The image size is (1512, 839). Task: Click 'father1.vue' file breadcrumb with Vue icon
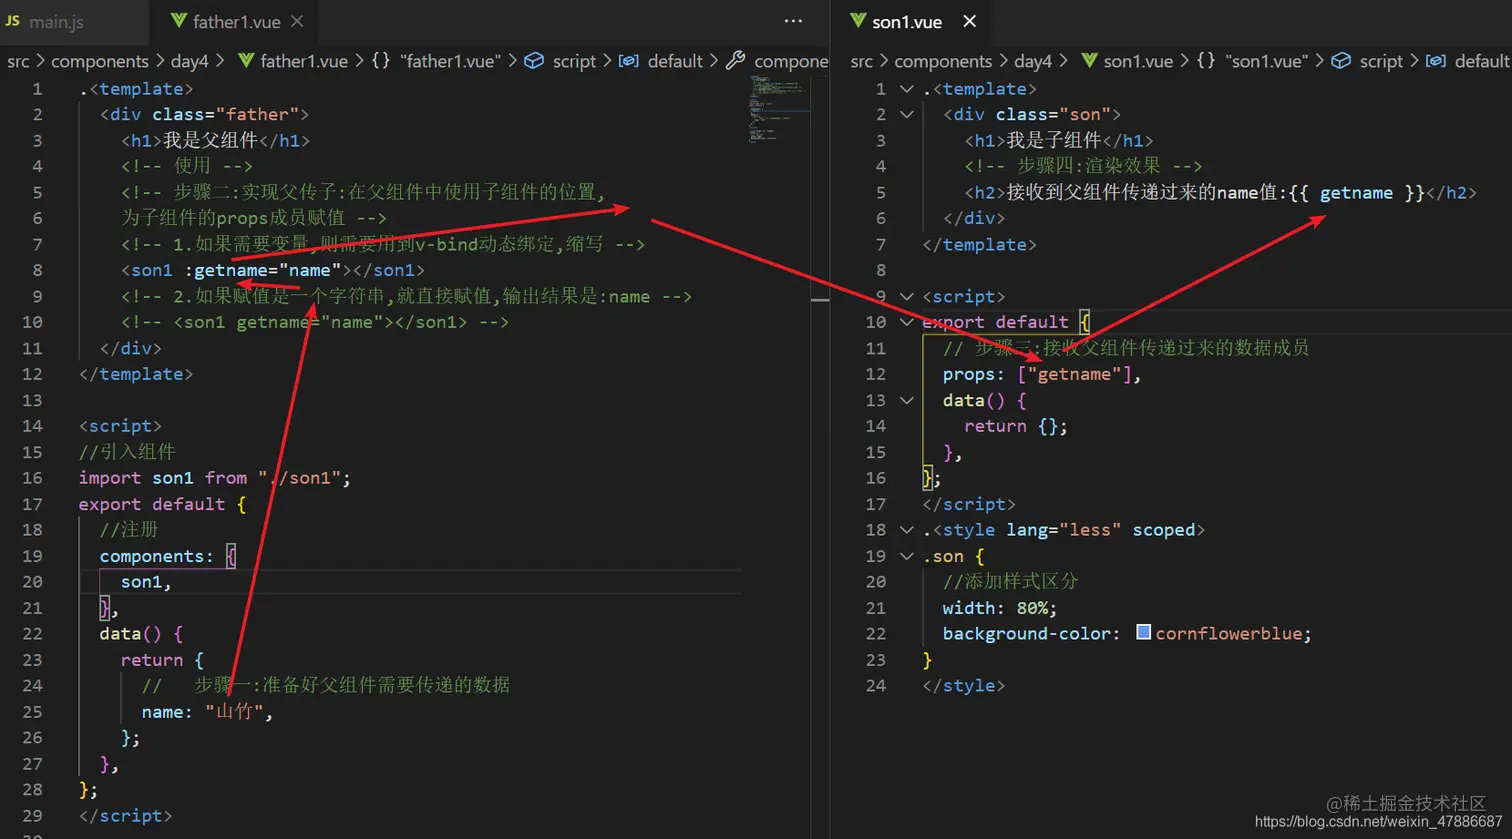click(293, 61)
